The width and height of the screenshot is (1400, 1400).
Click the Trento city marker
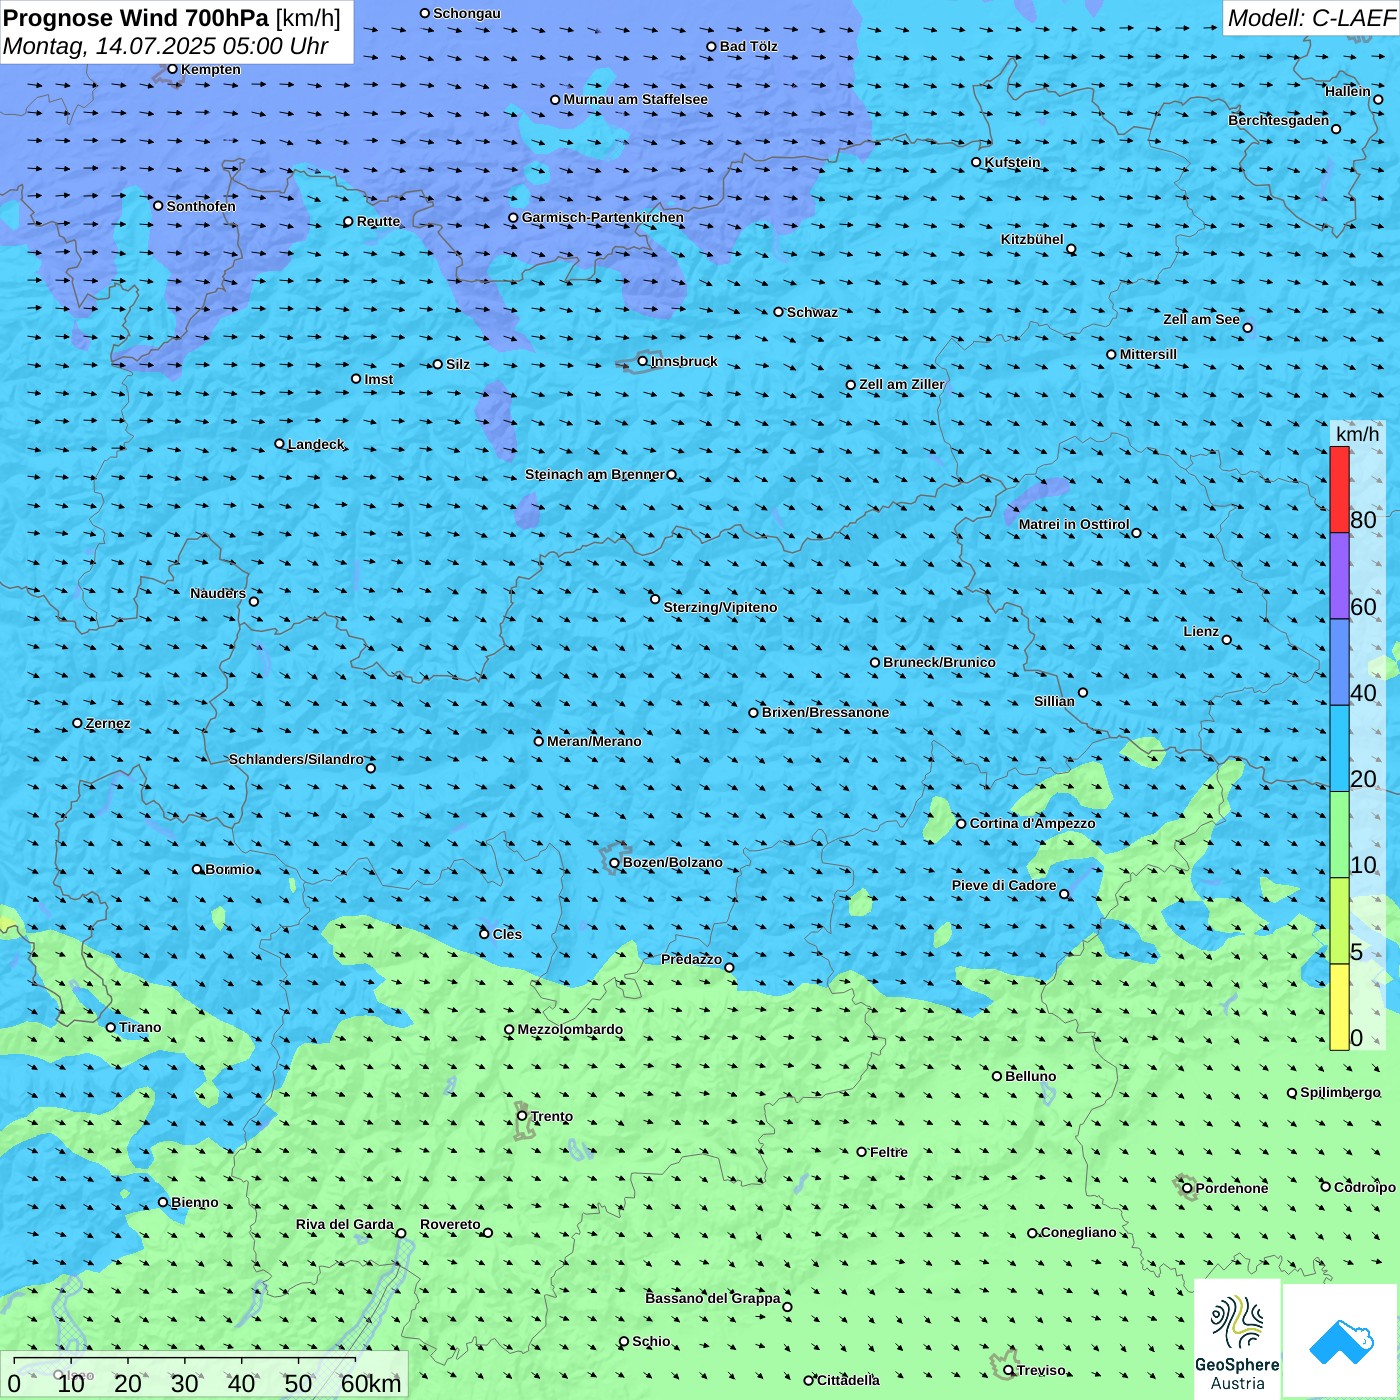pyautogui.click(x=522, y=1116)
